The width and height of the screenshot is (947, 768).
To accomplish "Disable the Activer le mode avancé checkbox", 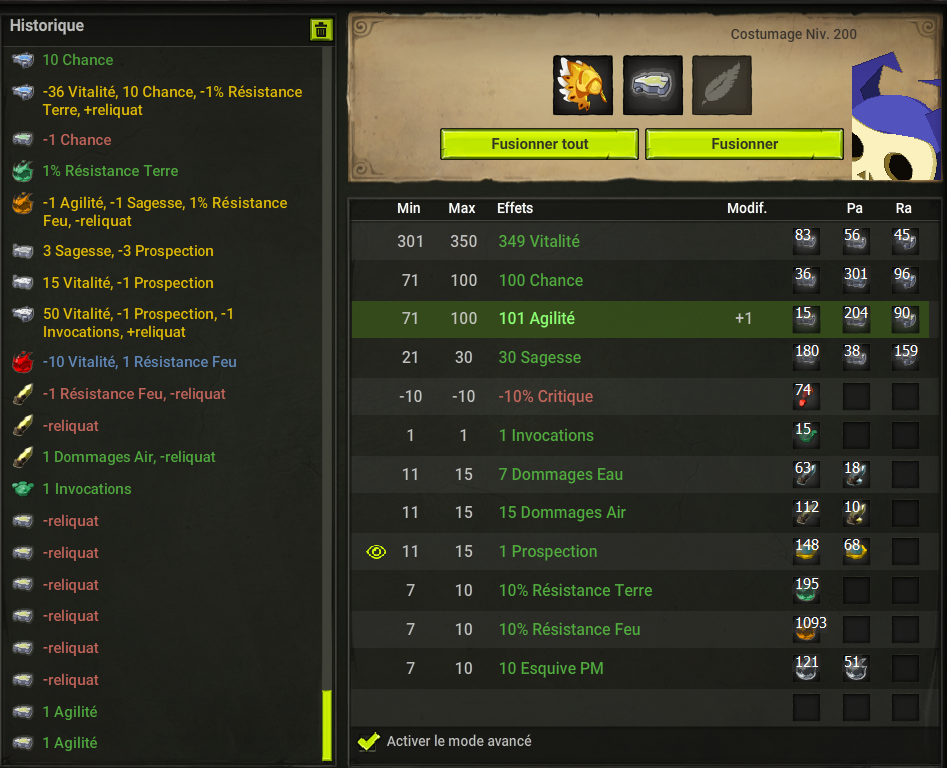I will 368,741.
